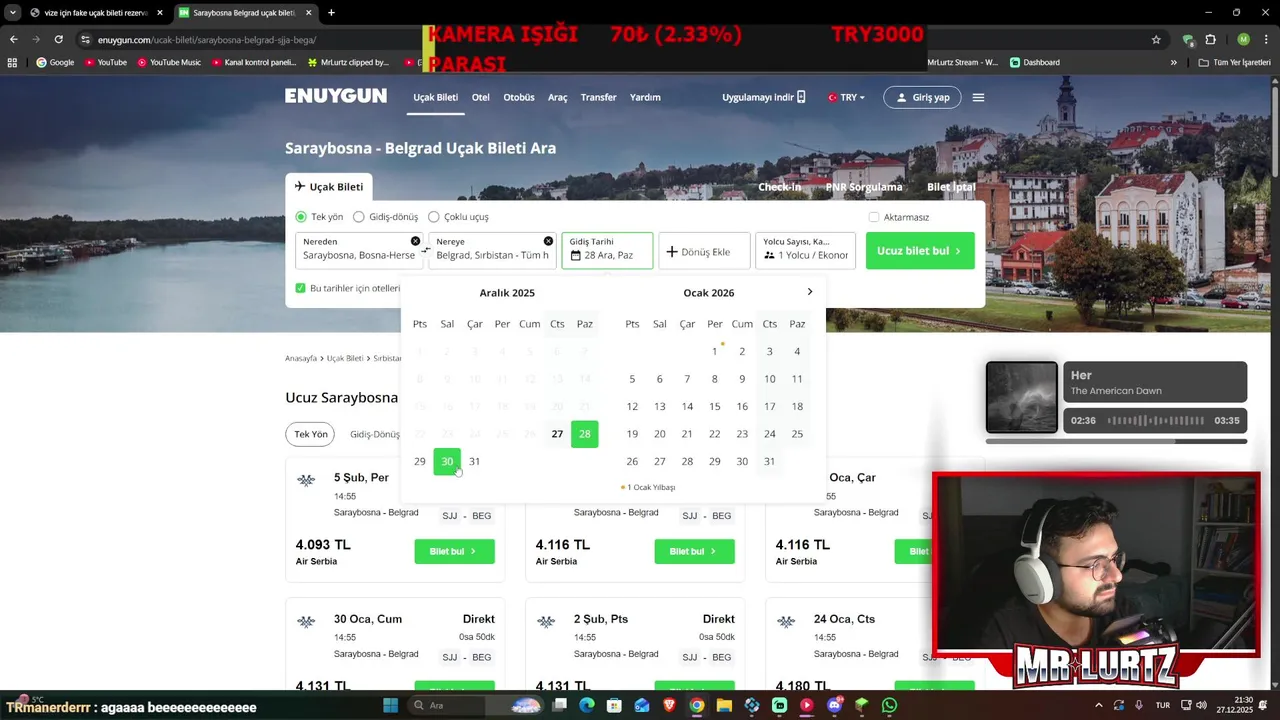Image resolution: width=1280 pixels, height=720 pixels.
Task: Click the ENUYGUN logo
Action: coord(335,96)
